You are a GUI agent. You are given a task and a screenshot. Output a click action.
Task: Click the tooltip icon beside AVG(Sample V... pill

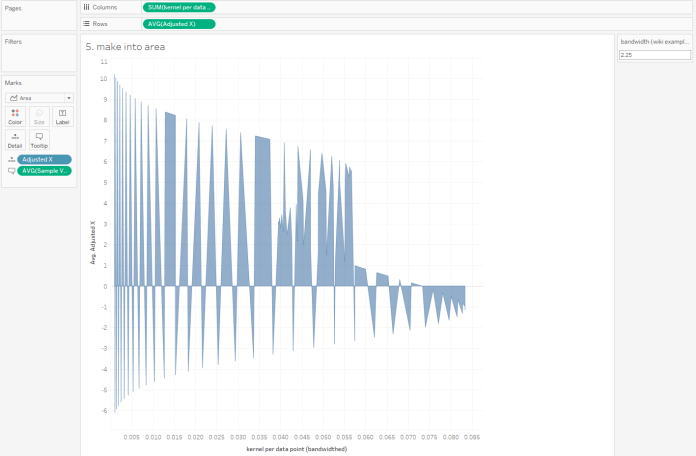tap(10, 171)
